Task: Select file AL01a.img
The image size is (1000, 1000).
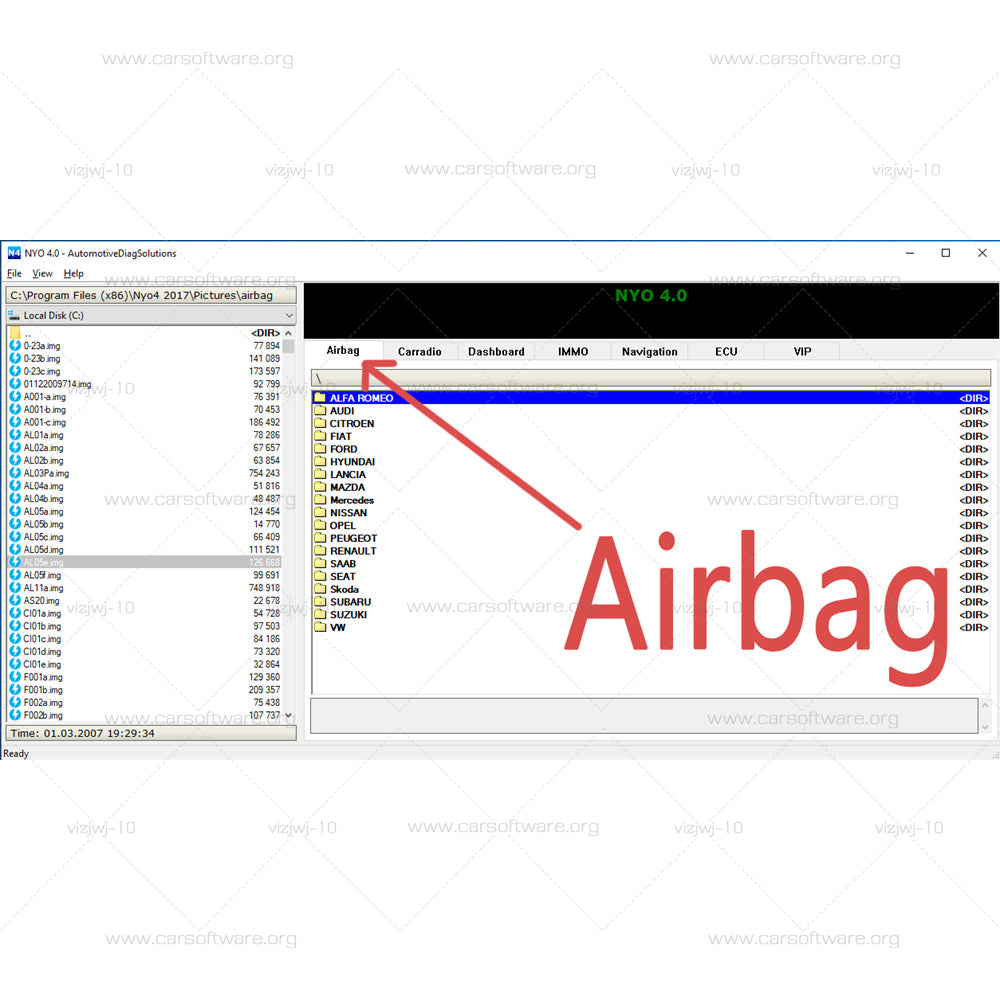Action: click(145, 435)
